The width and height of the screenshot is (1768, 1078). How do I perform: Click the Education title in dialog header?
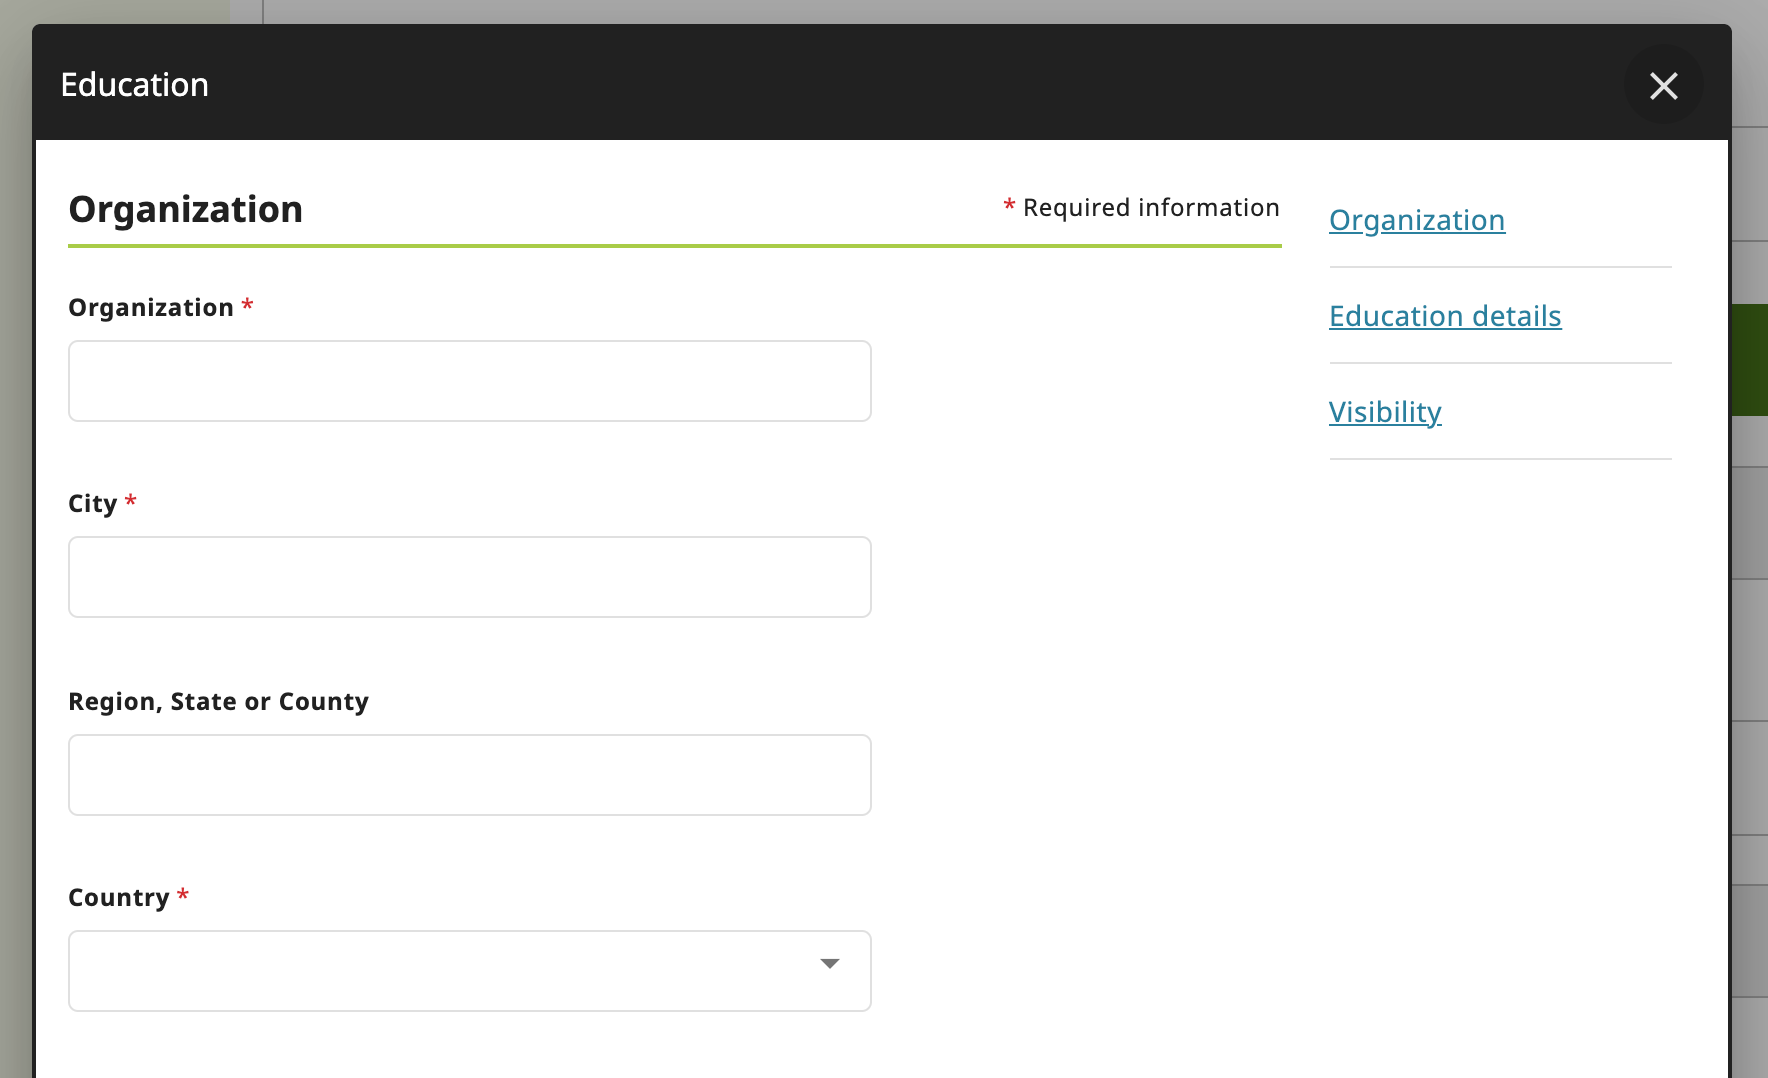(x=134, y=85)
